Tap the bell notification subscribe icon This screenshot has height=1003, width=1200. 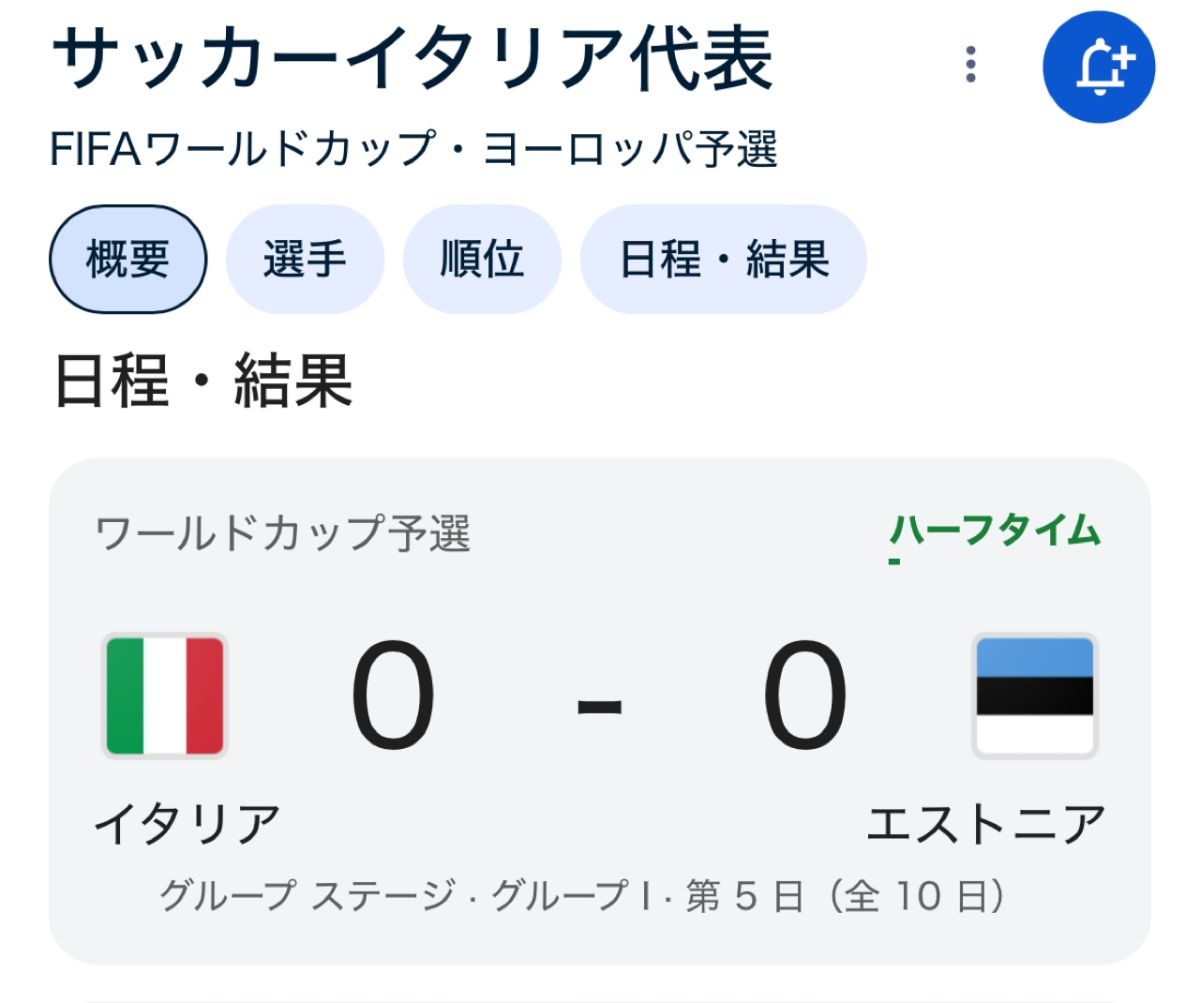tap(1098, 68)
